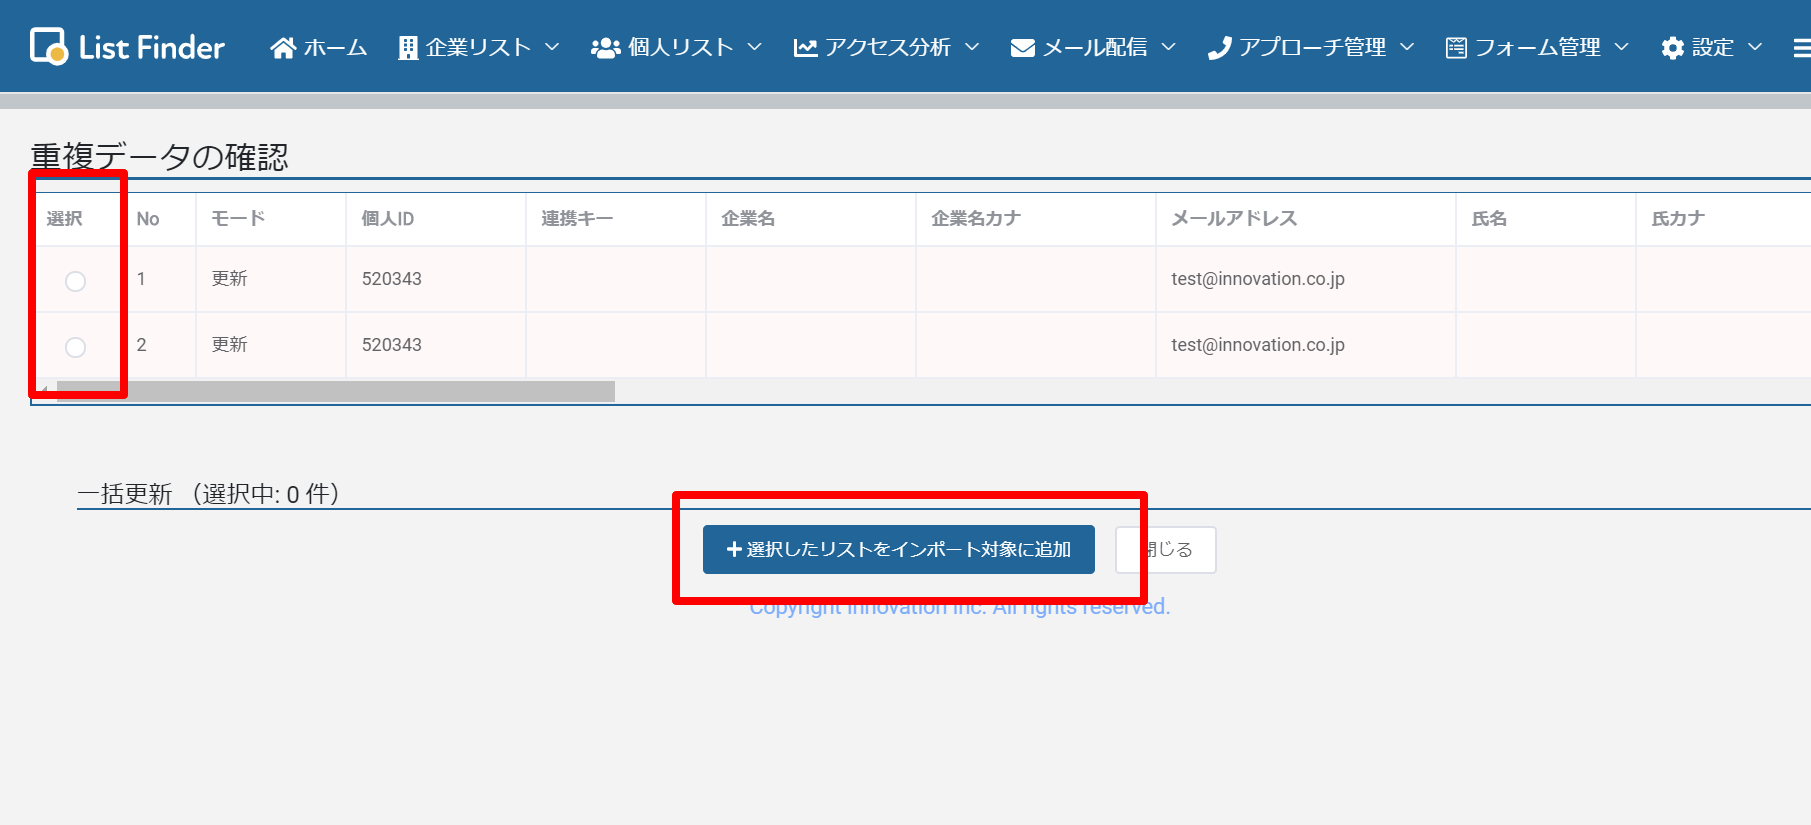Open the ホーム menu item
This screenshot has width=1811, height=825.
pos(335,47)
